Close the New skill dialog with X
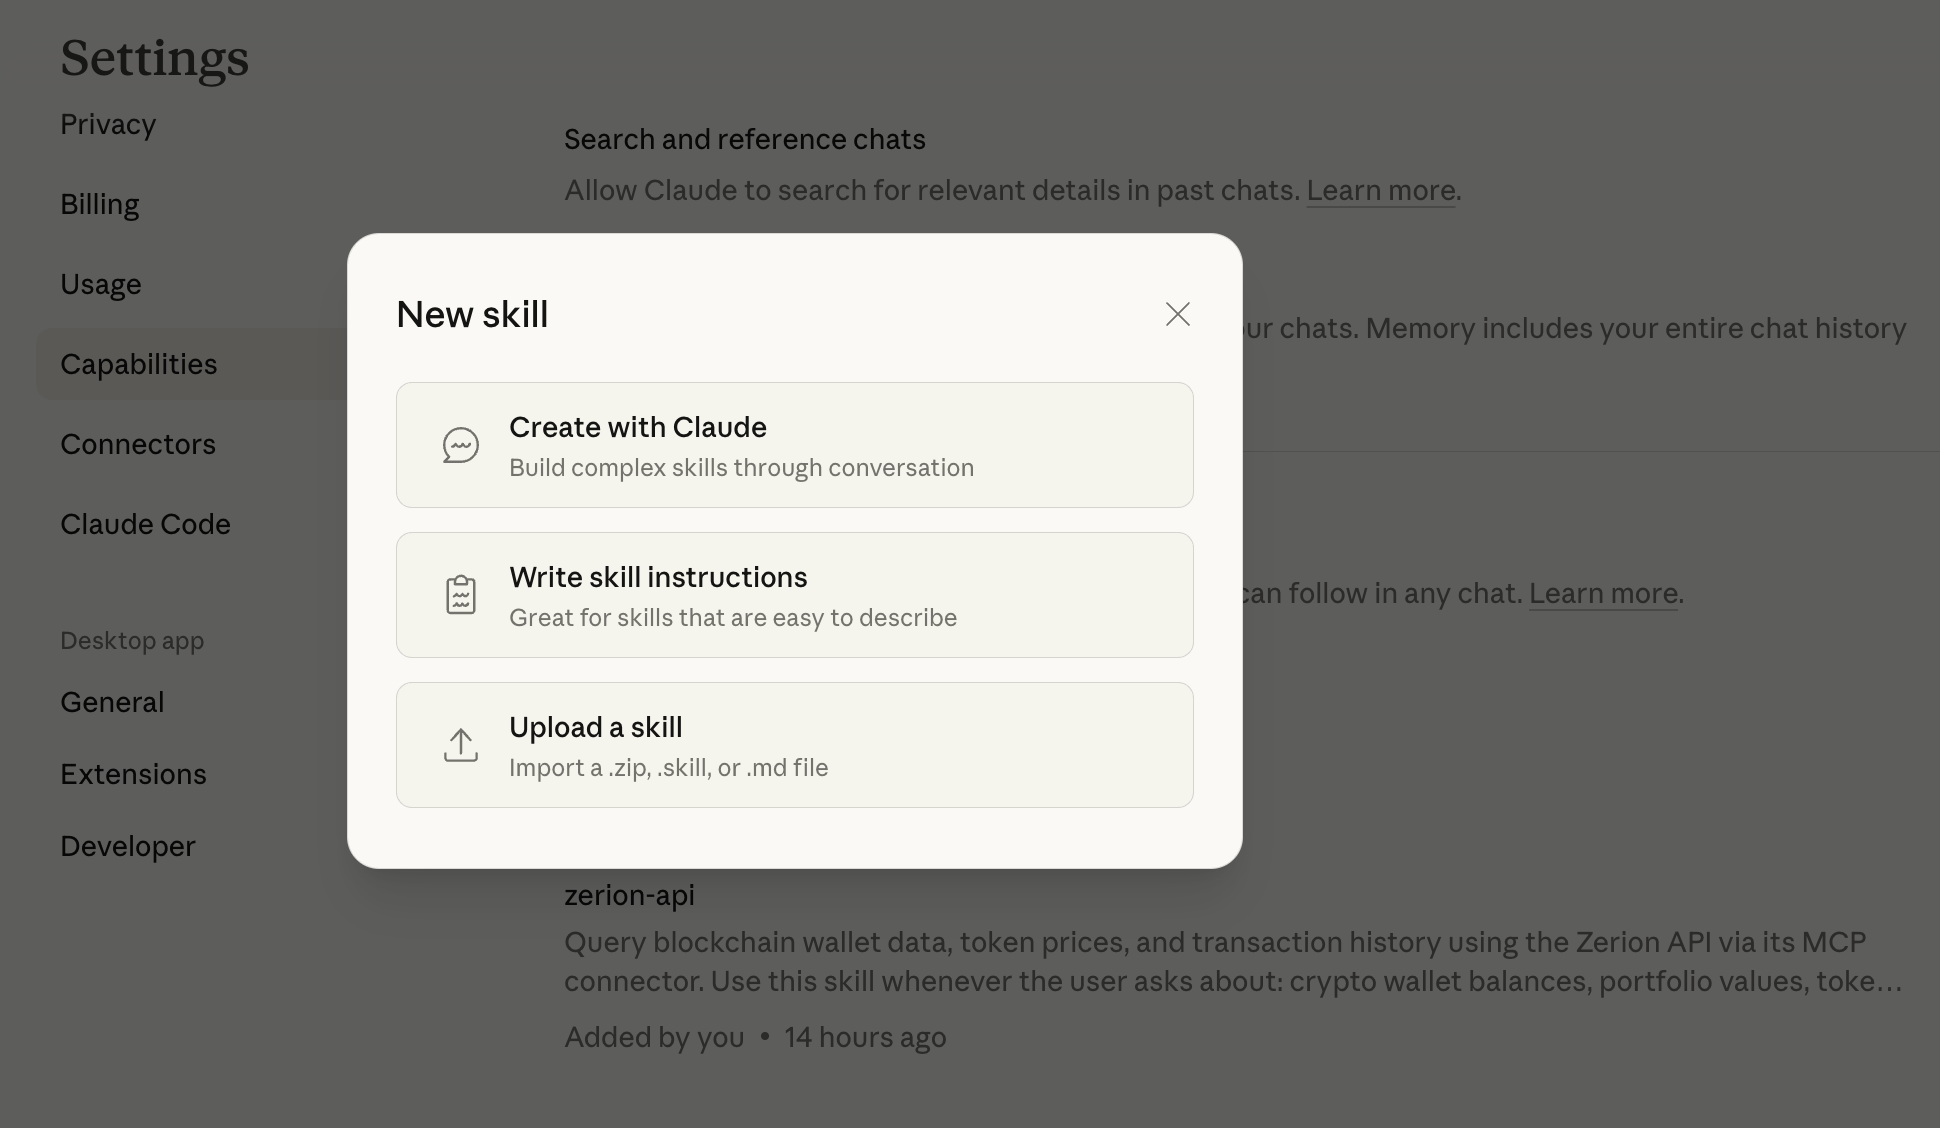Screen dimensions: 1940x1128 (x=1177, y=314)
